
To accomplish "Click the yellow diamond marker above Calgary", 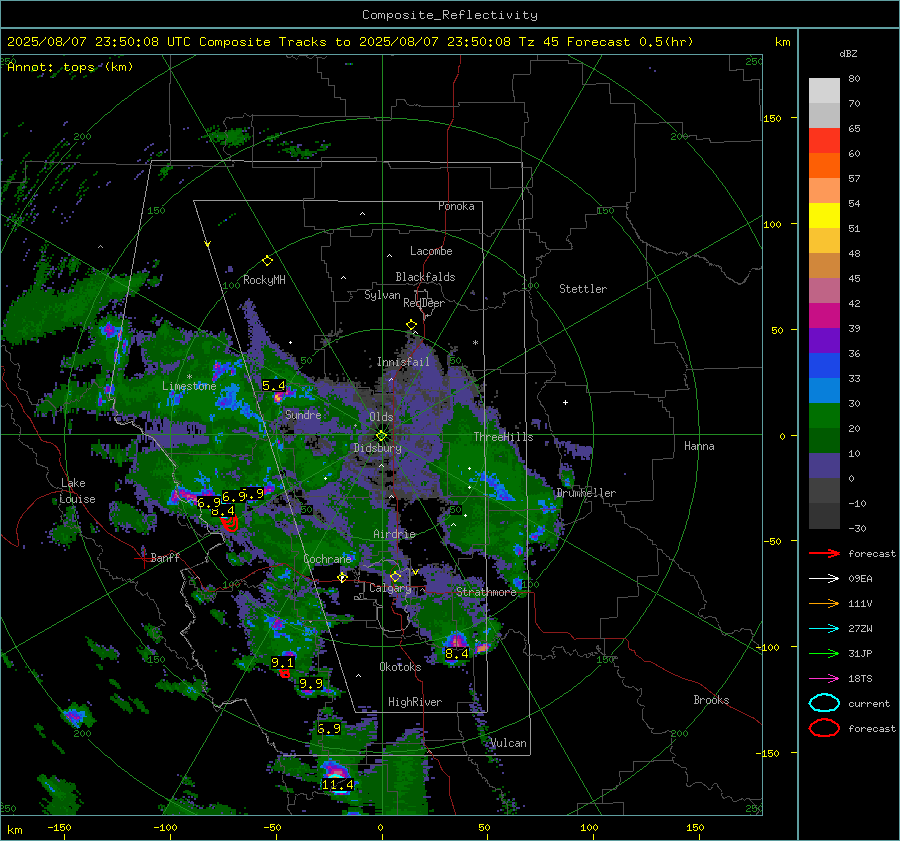I will pos(395,576).
